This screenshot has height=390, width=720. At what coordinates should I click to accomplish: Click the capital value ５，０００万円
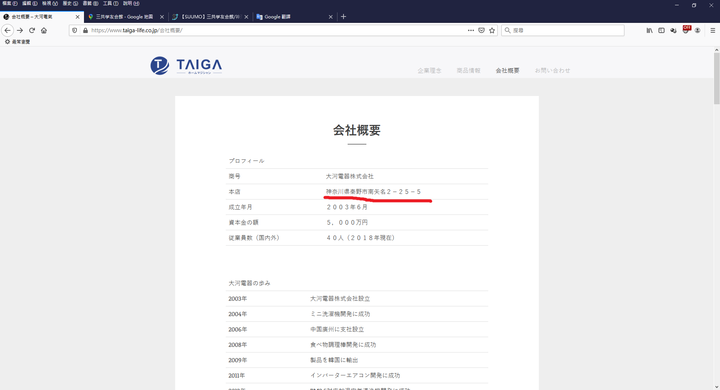[347, 222]
